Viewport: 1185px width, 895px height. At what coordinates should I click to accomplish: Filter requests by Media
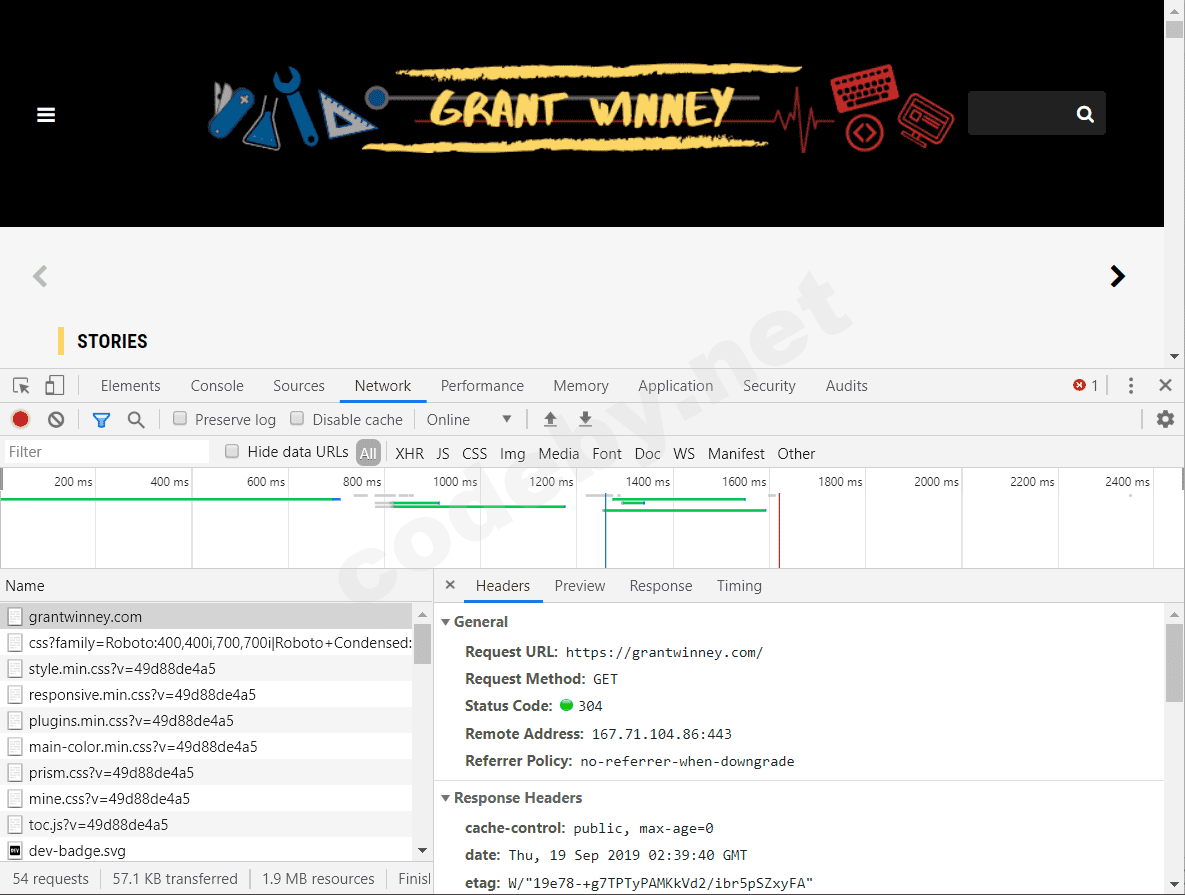pyautogui.click(x=558, y=454)
